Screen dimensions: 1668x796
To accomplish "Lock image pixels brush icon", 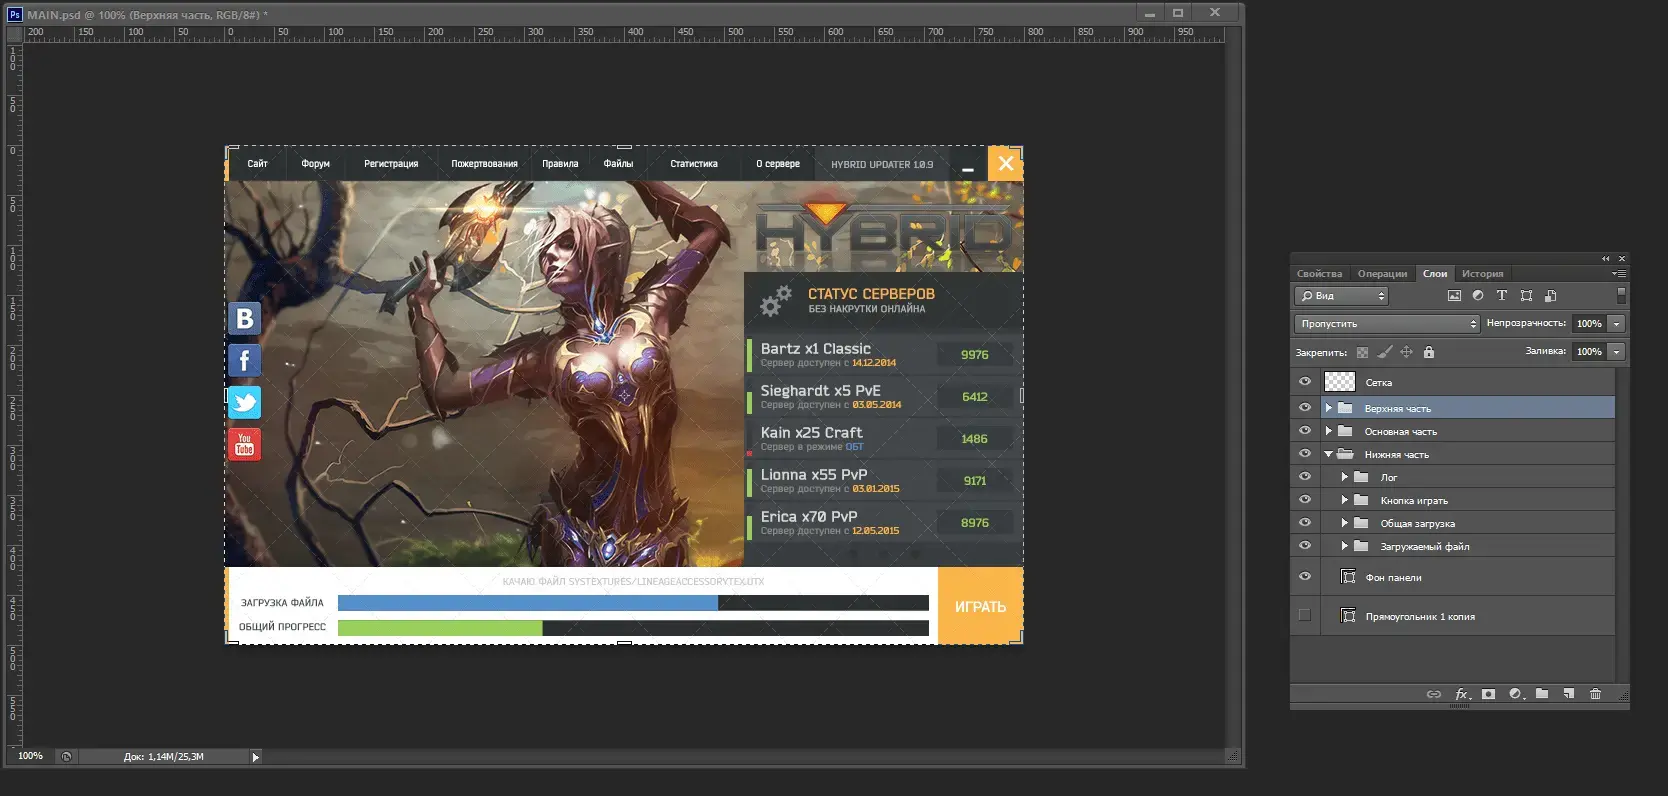I will pos(1385,352).
